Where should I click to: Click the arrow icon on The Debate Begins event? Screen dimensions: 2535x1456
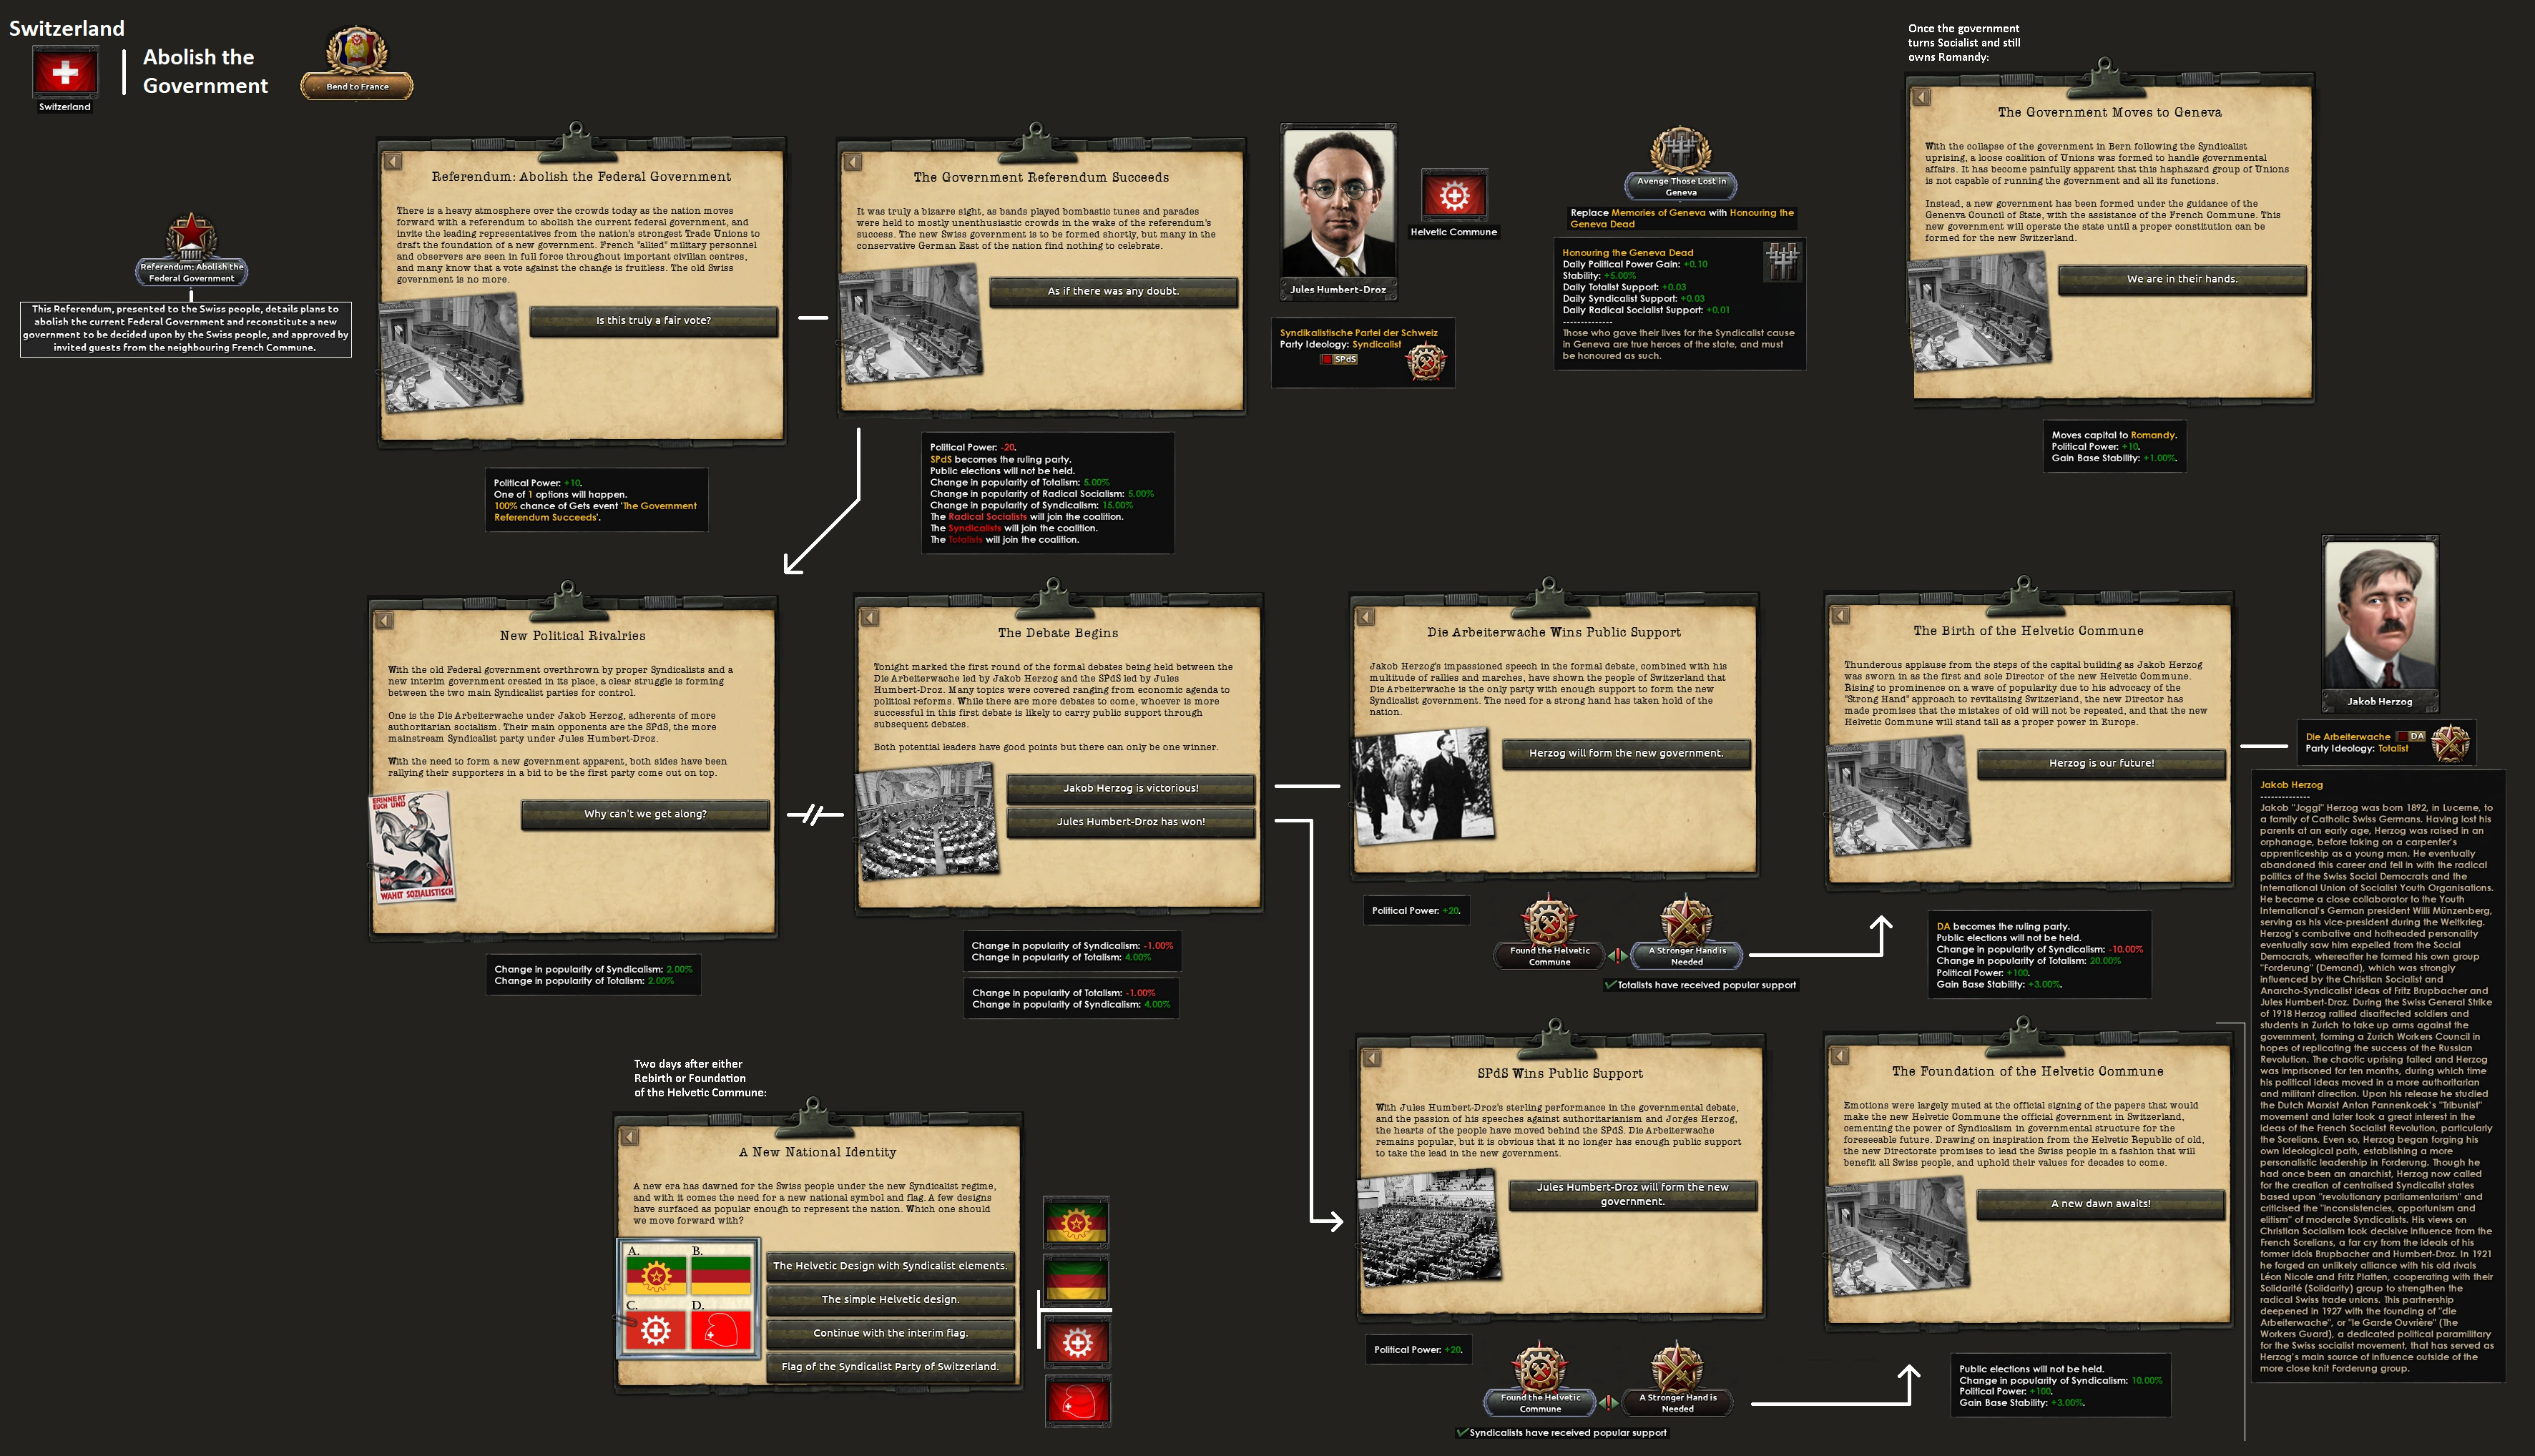click(x=870, y=618)
